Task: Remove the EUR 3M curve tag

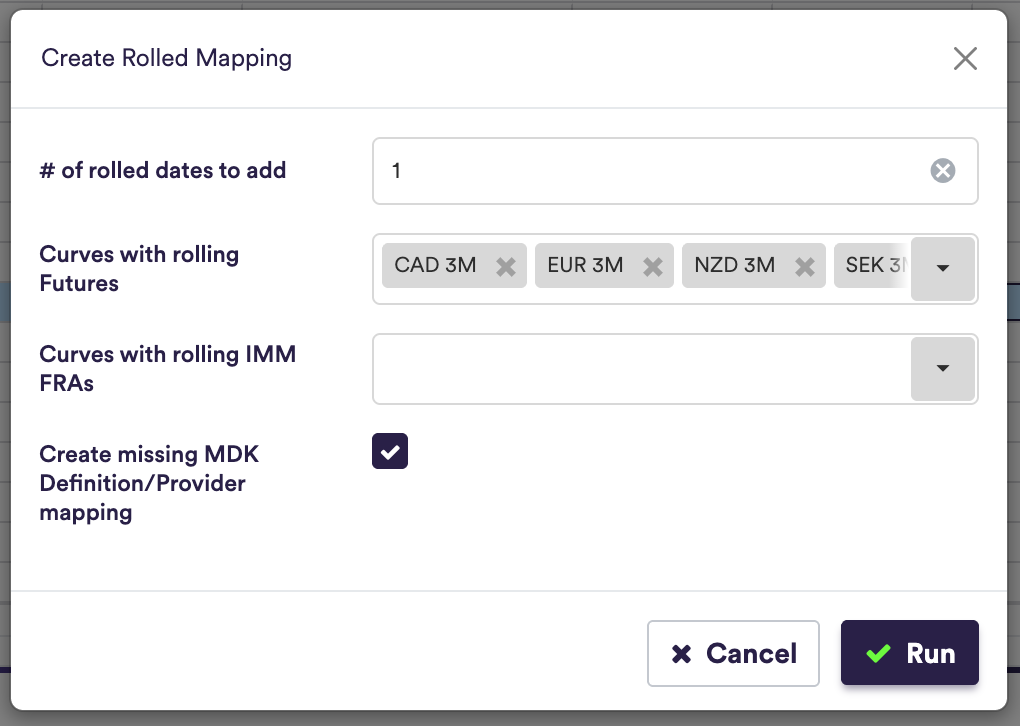Action: (653, 267)
